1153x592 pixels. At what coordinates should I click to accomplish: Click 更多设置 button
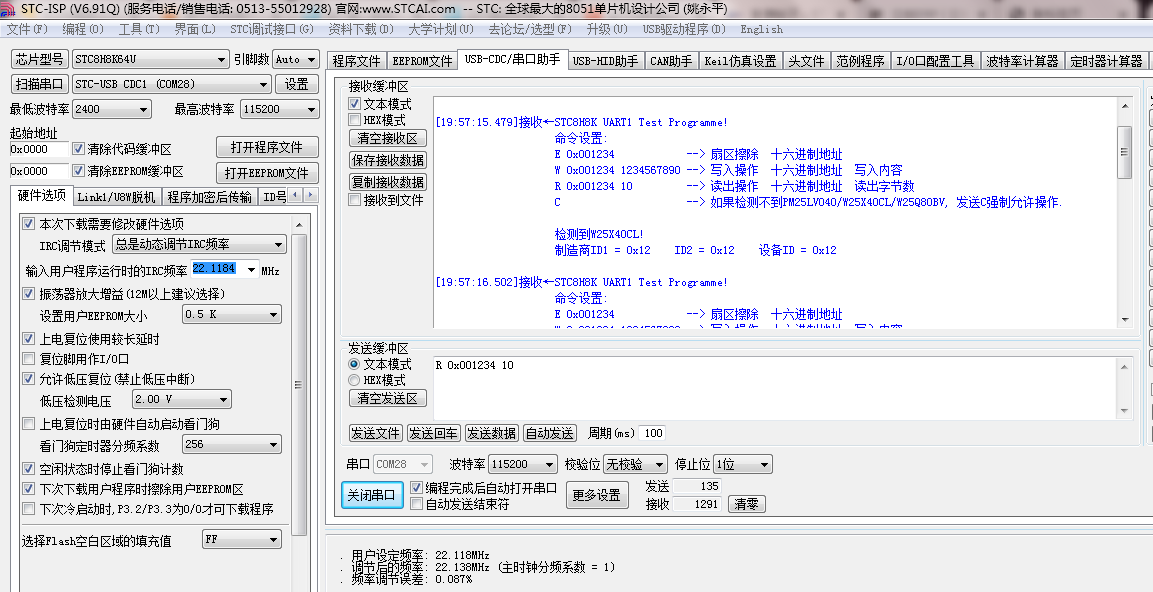[x=597, y=495]
